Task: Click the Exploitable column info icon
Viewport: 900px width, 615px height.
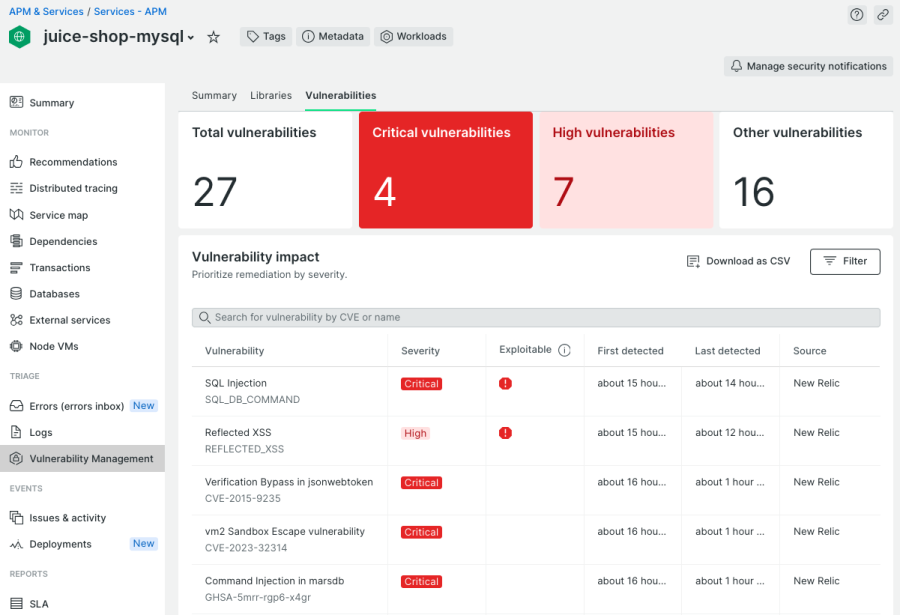Action: pyautogui.click(x=564, y=350)
